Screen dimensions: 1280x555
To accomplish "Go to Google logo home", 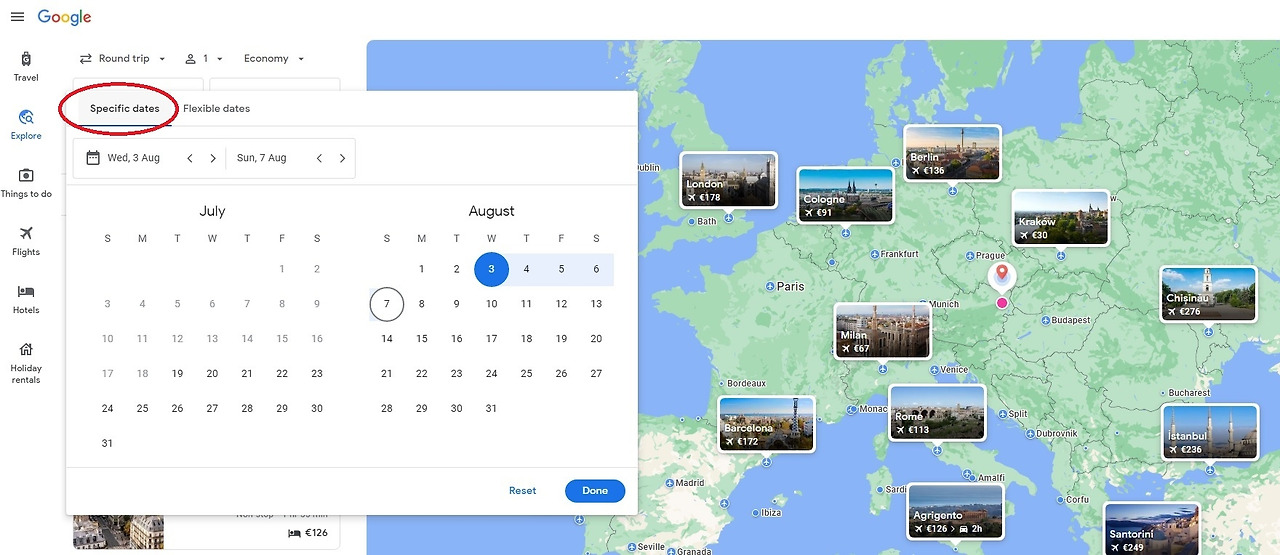I will tap(65, 17).
